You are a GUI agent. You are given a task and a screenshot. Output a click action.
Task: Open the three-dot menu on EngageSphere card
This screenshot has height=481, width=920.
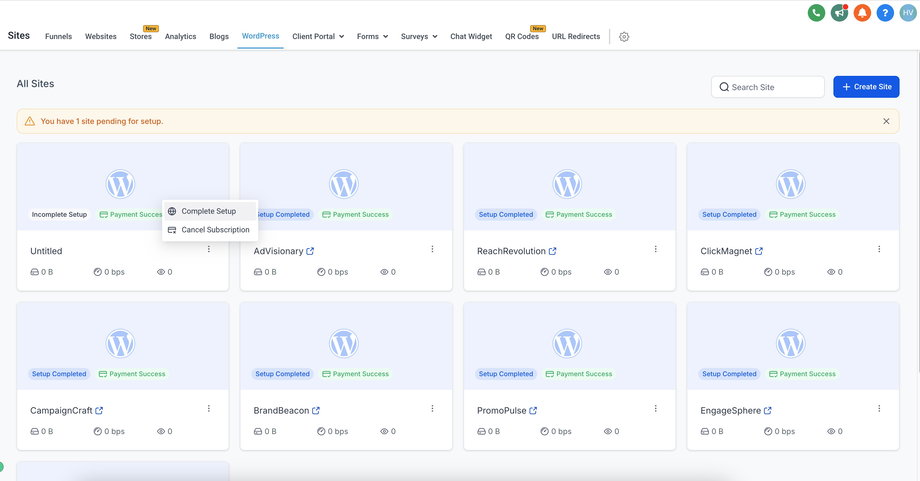point(879,409)
